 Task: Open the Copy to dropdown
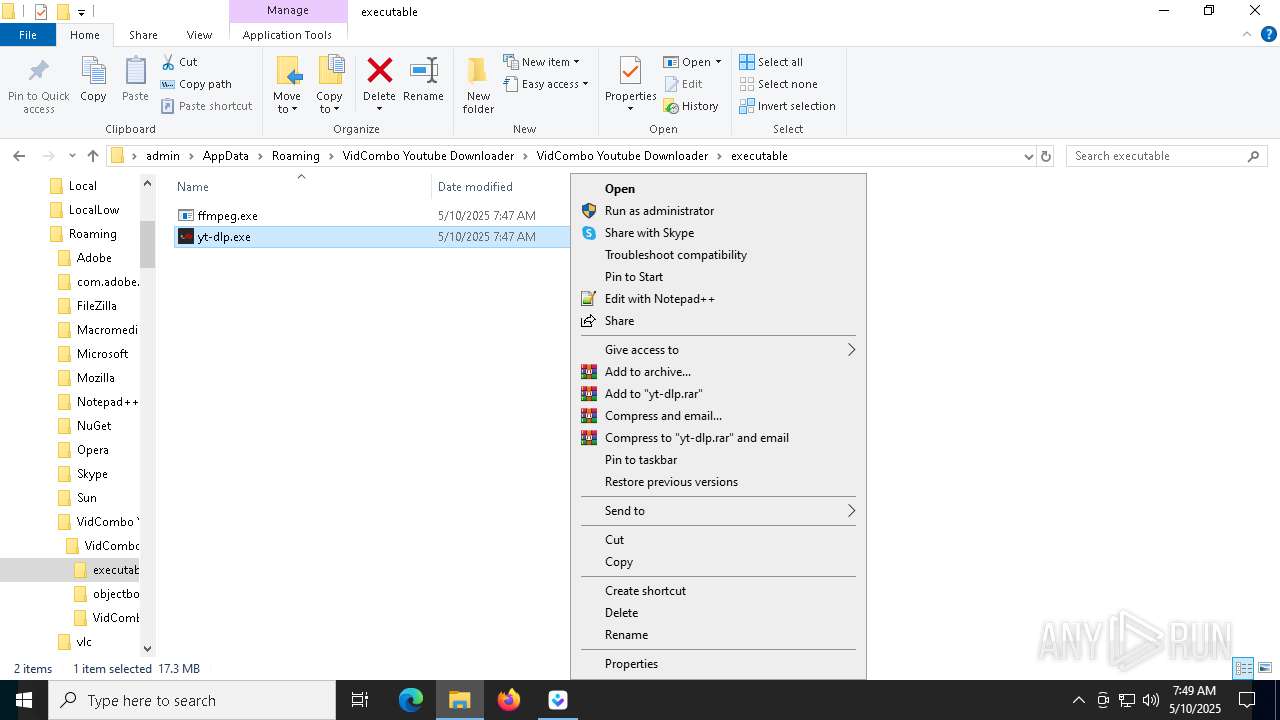tap(330, 85)
